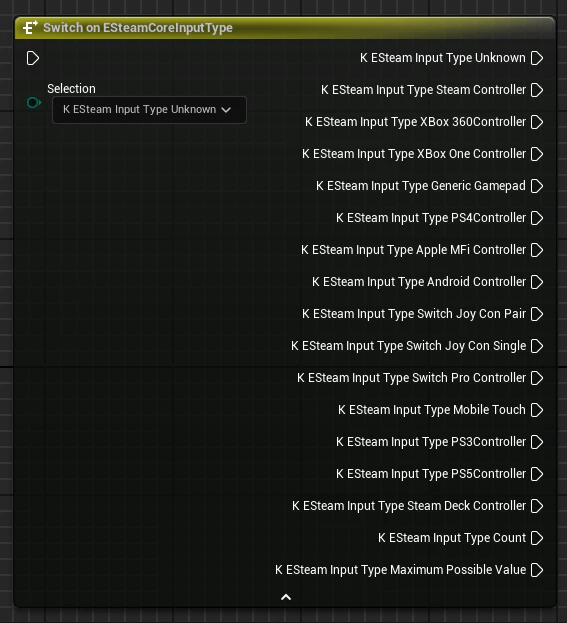This screenshot has height=623, width=567.
Task: Click the Steam Controller output exec pin
Action: 537,90
